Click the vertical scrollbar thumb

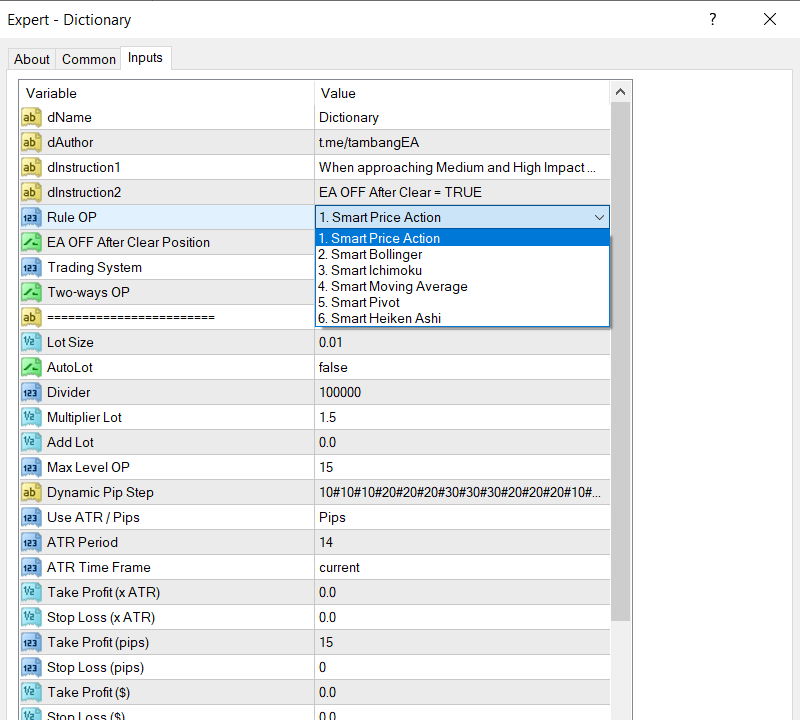[x=620, y=361]
